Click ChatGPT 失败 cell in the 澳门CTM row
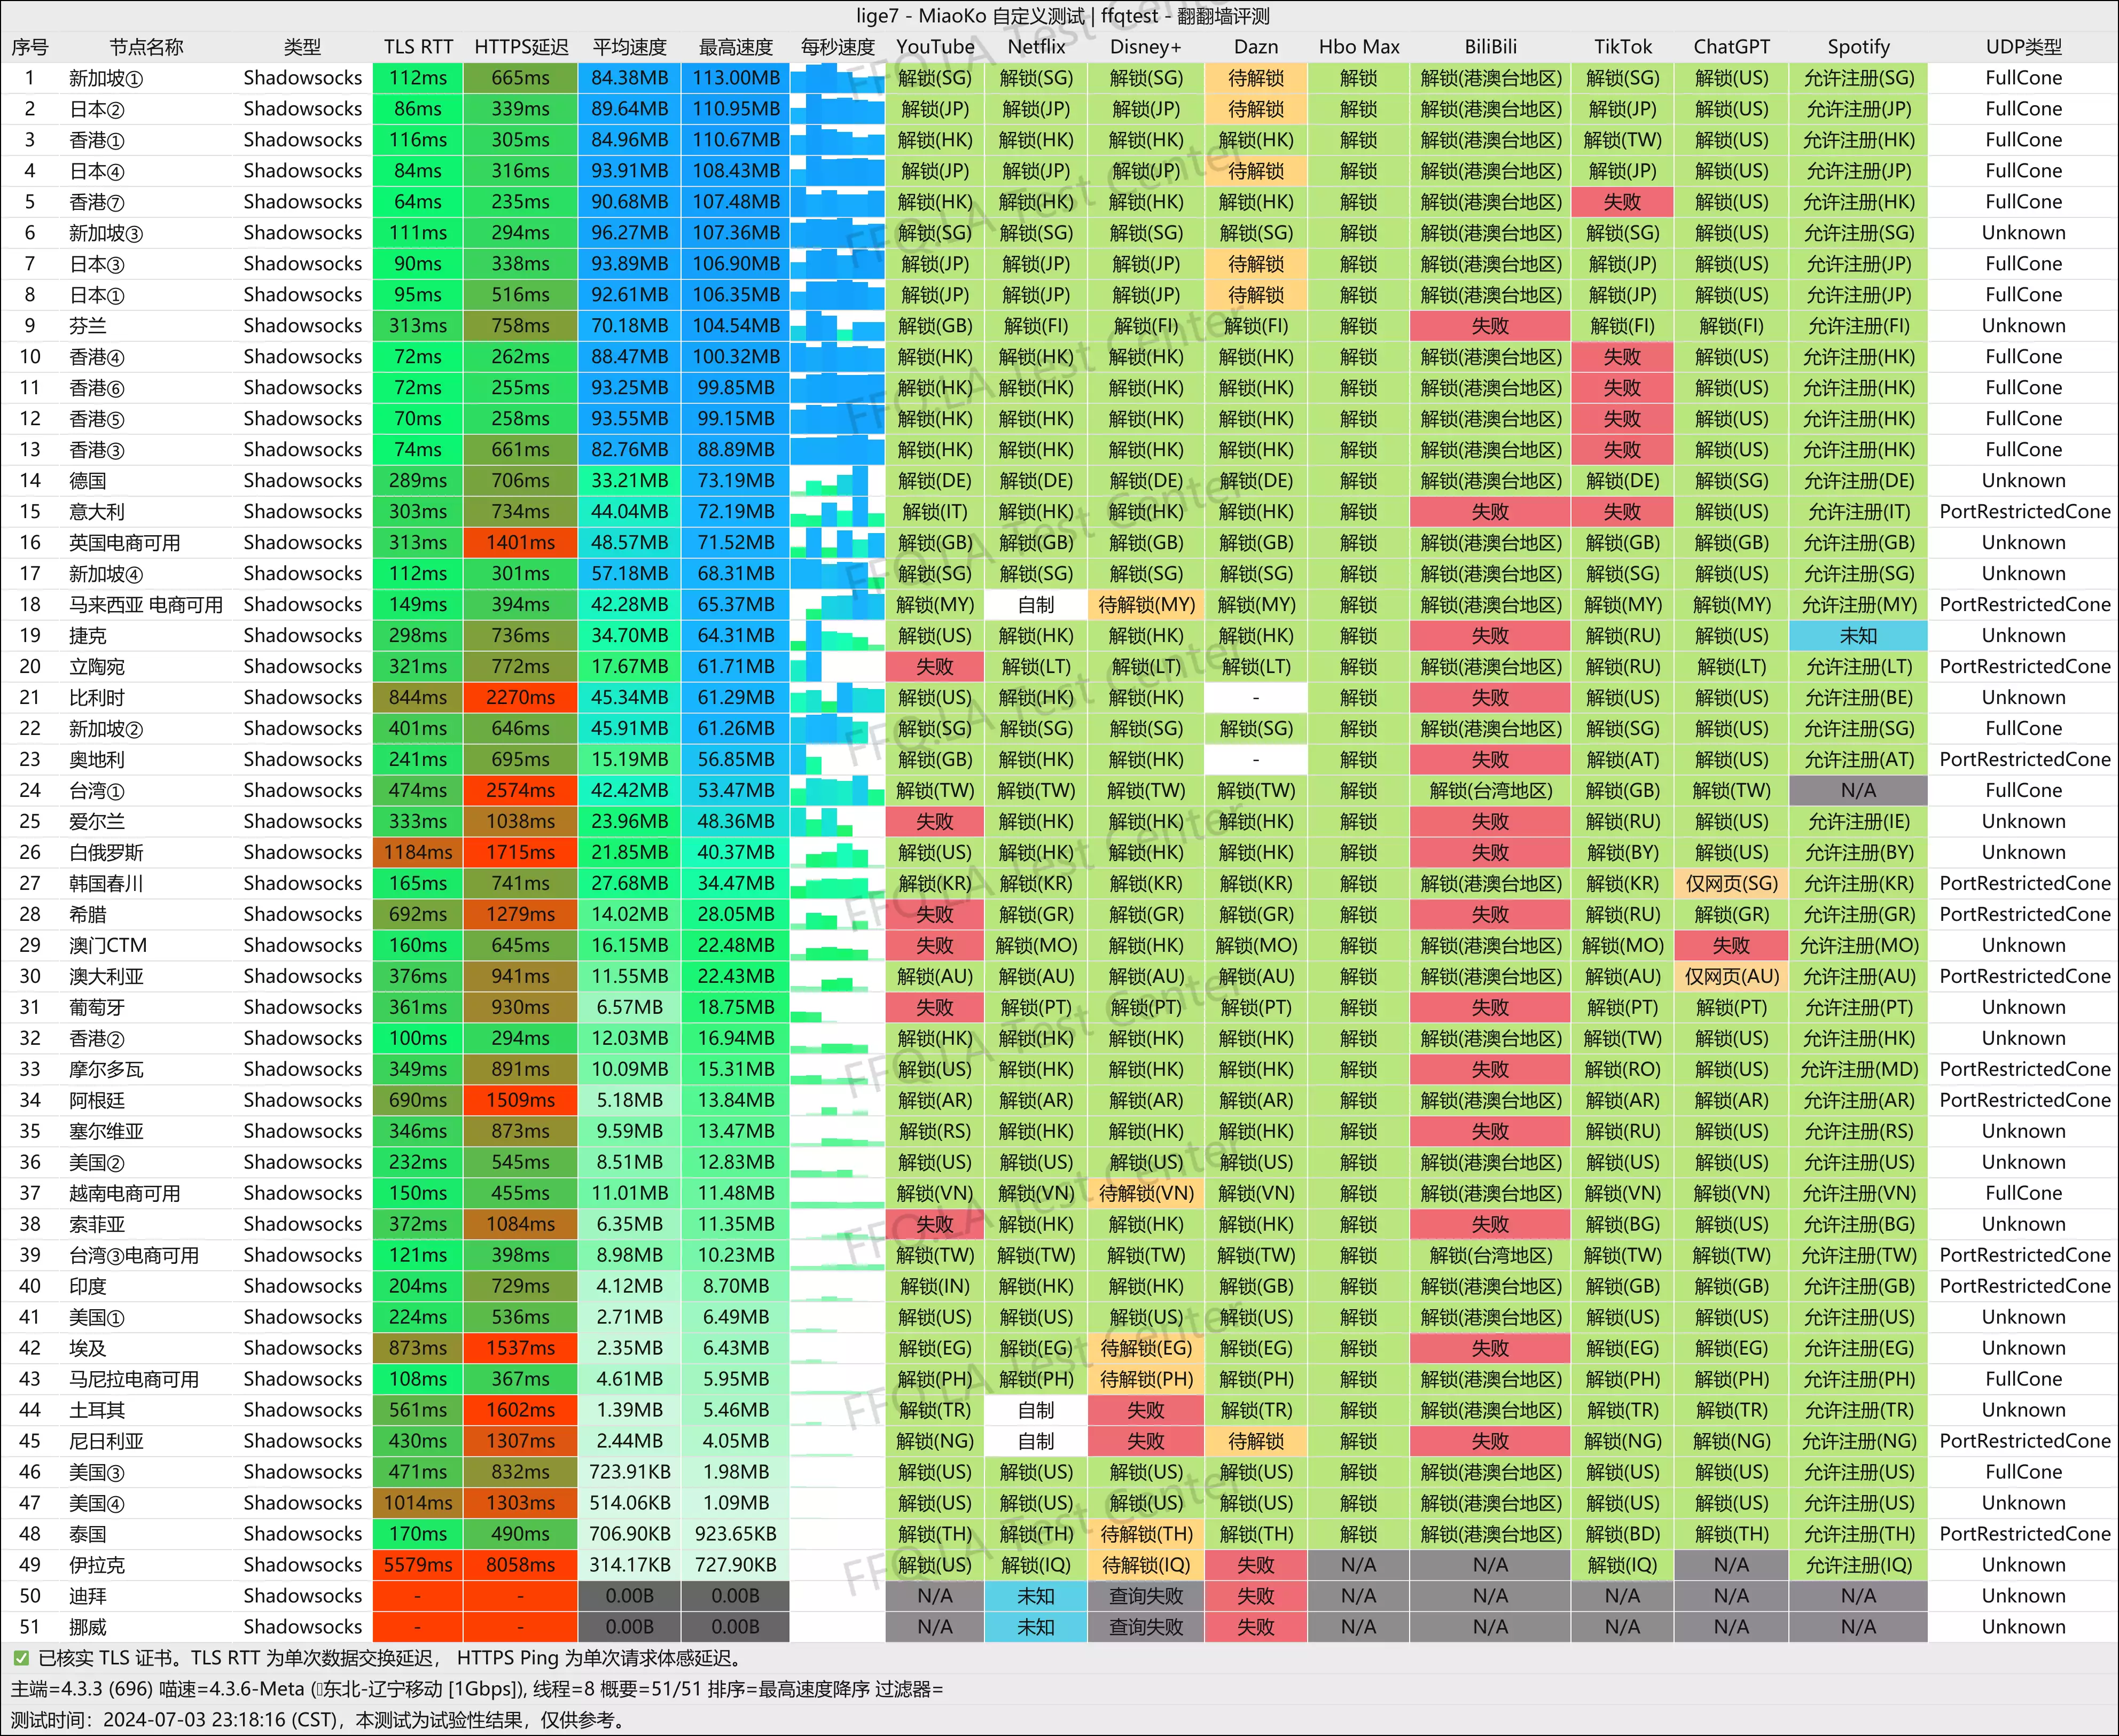2119x1736 pixels. click(1731, 946)
